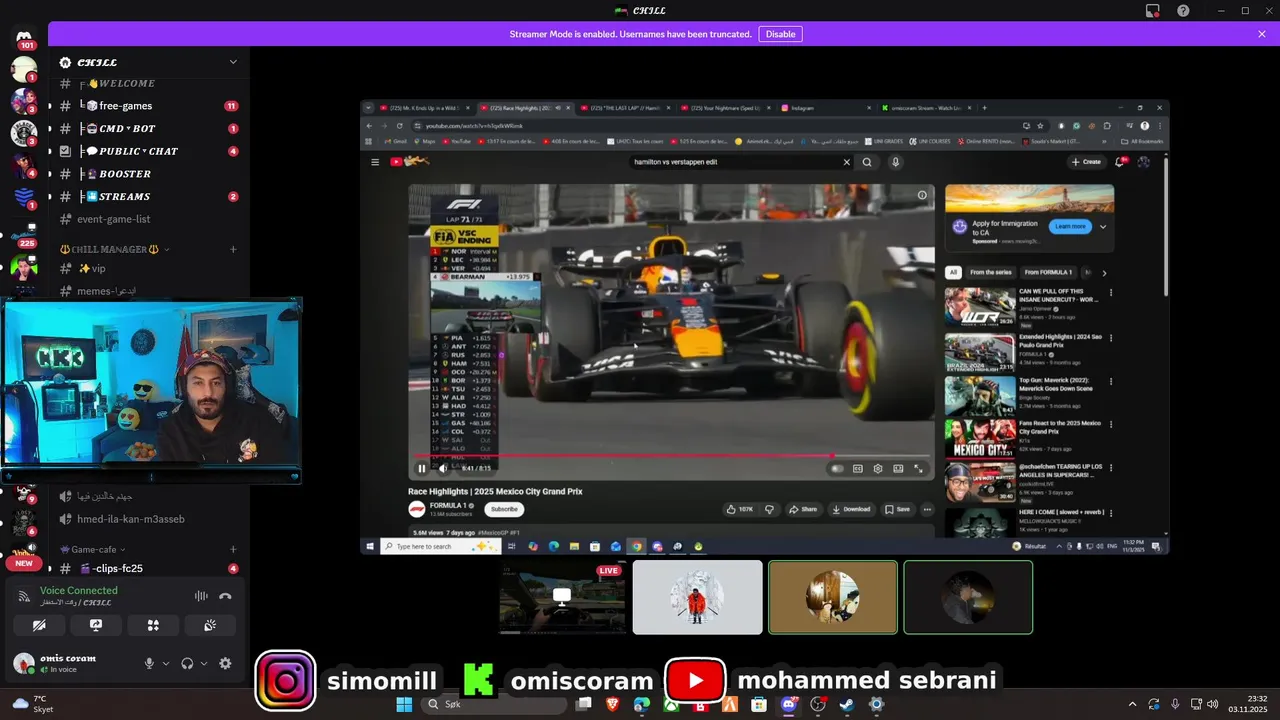1280x720 pixels.
Task: Share the Race Highlights video
Action: 803,509
